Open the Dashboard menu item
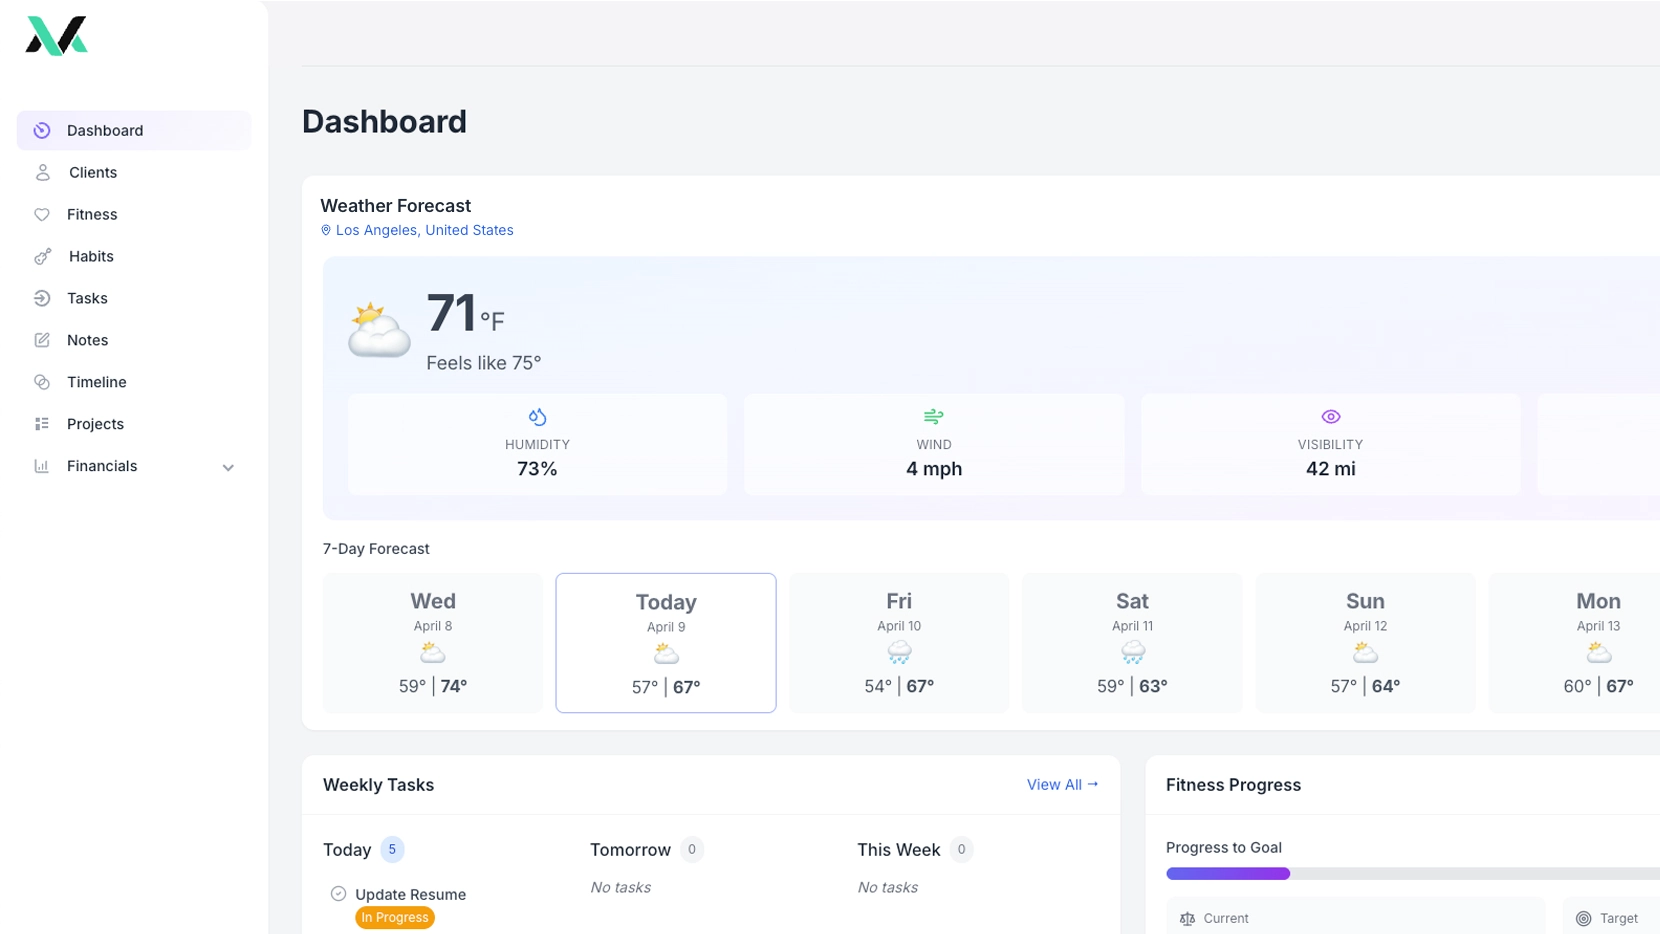1660x934 pixels. 105,130
